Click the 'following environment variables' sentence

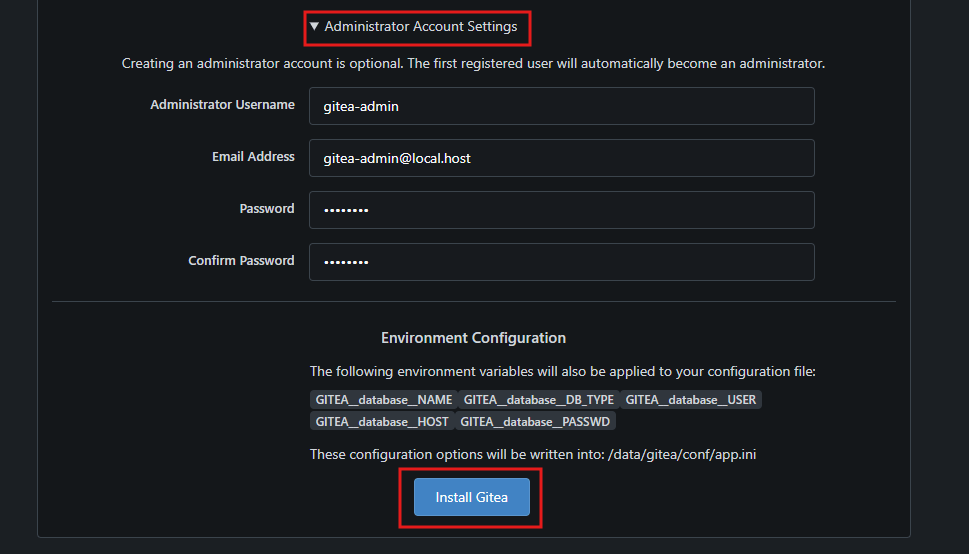[x=562, y=372]
